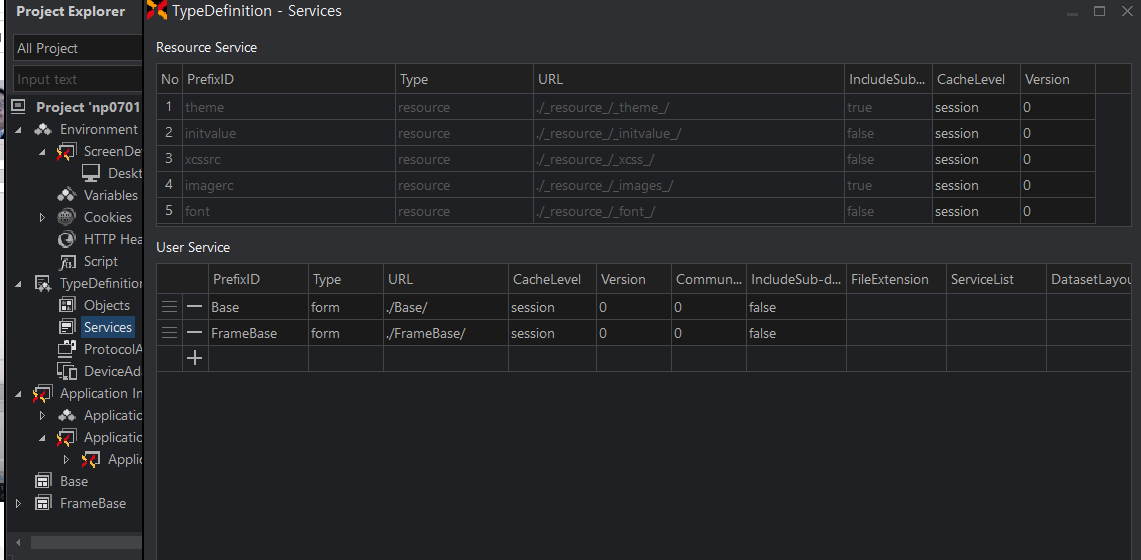Click the Project root icon

pyautogui.click(x=19, y=107)
